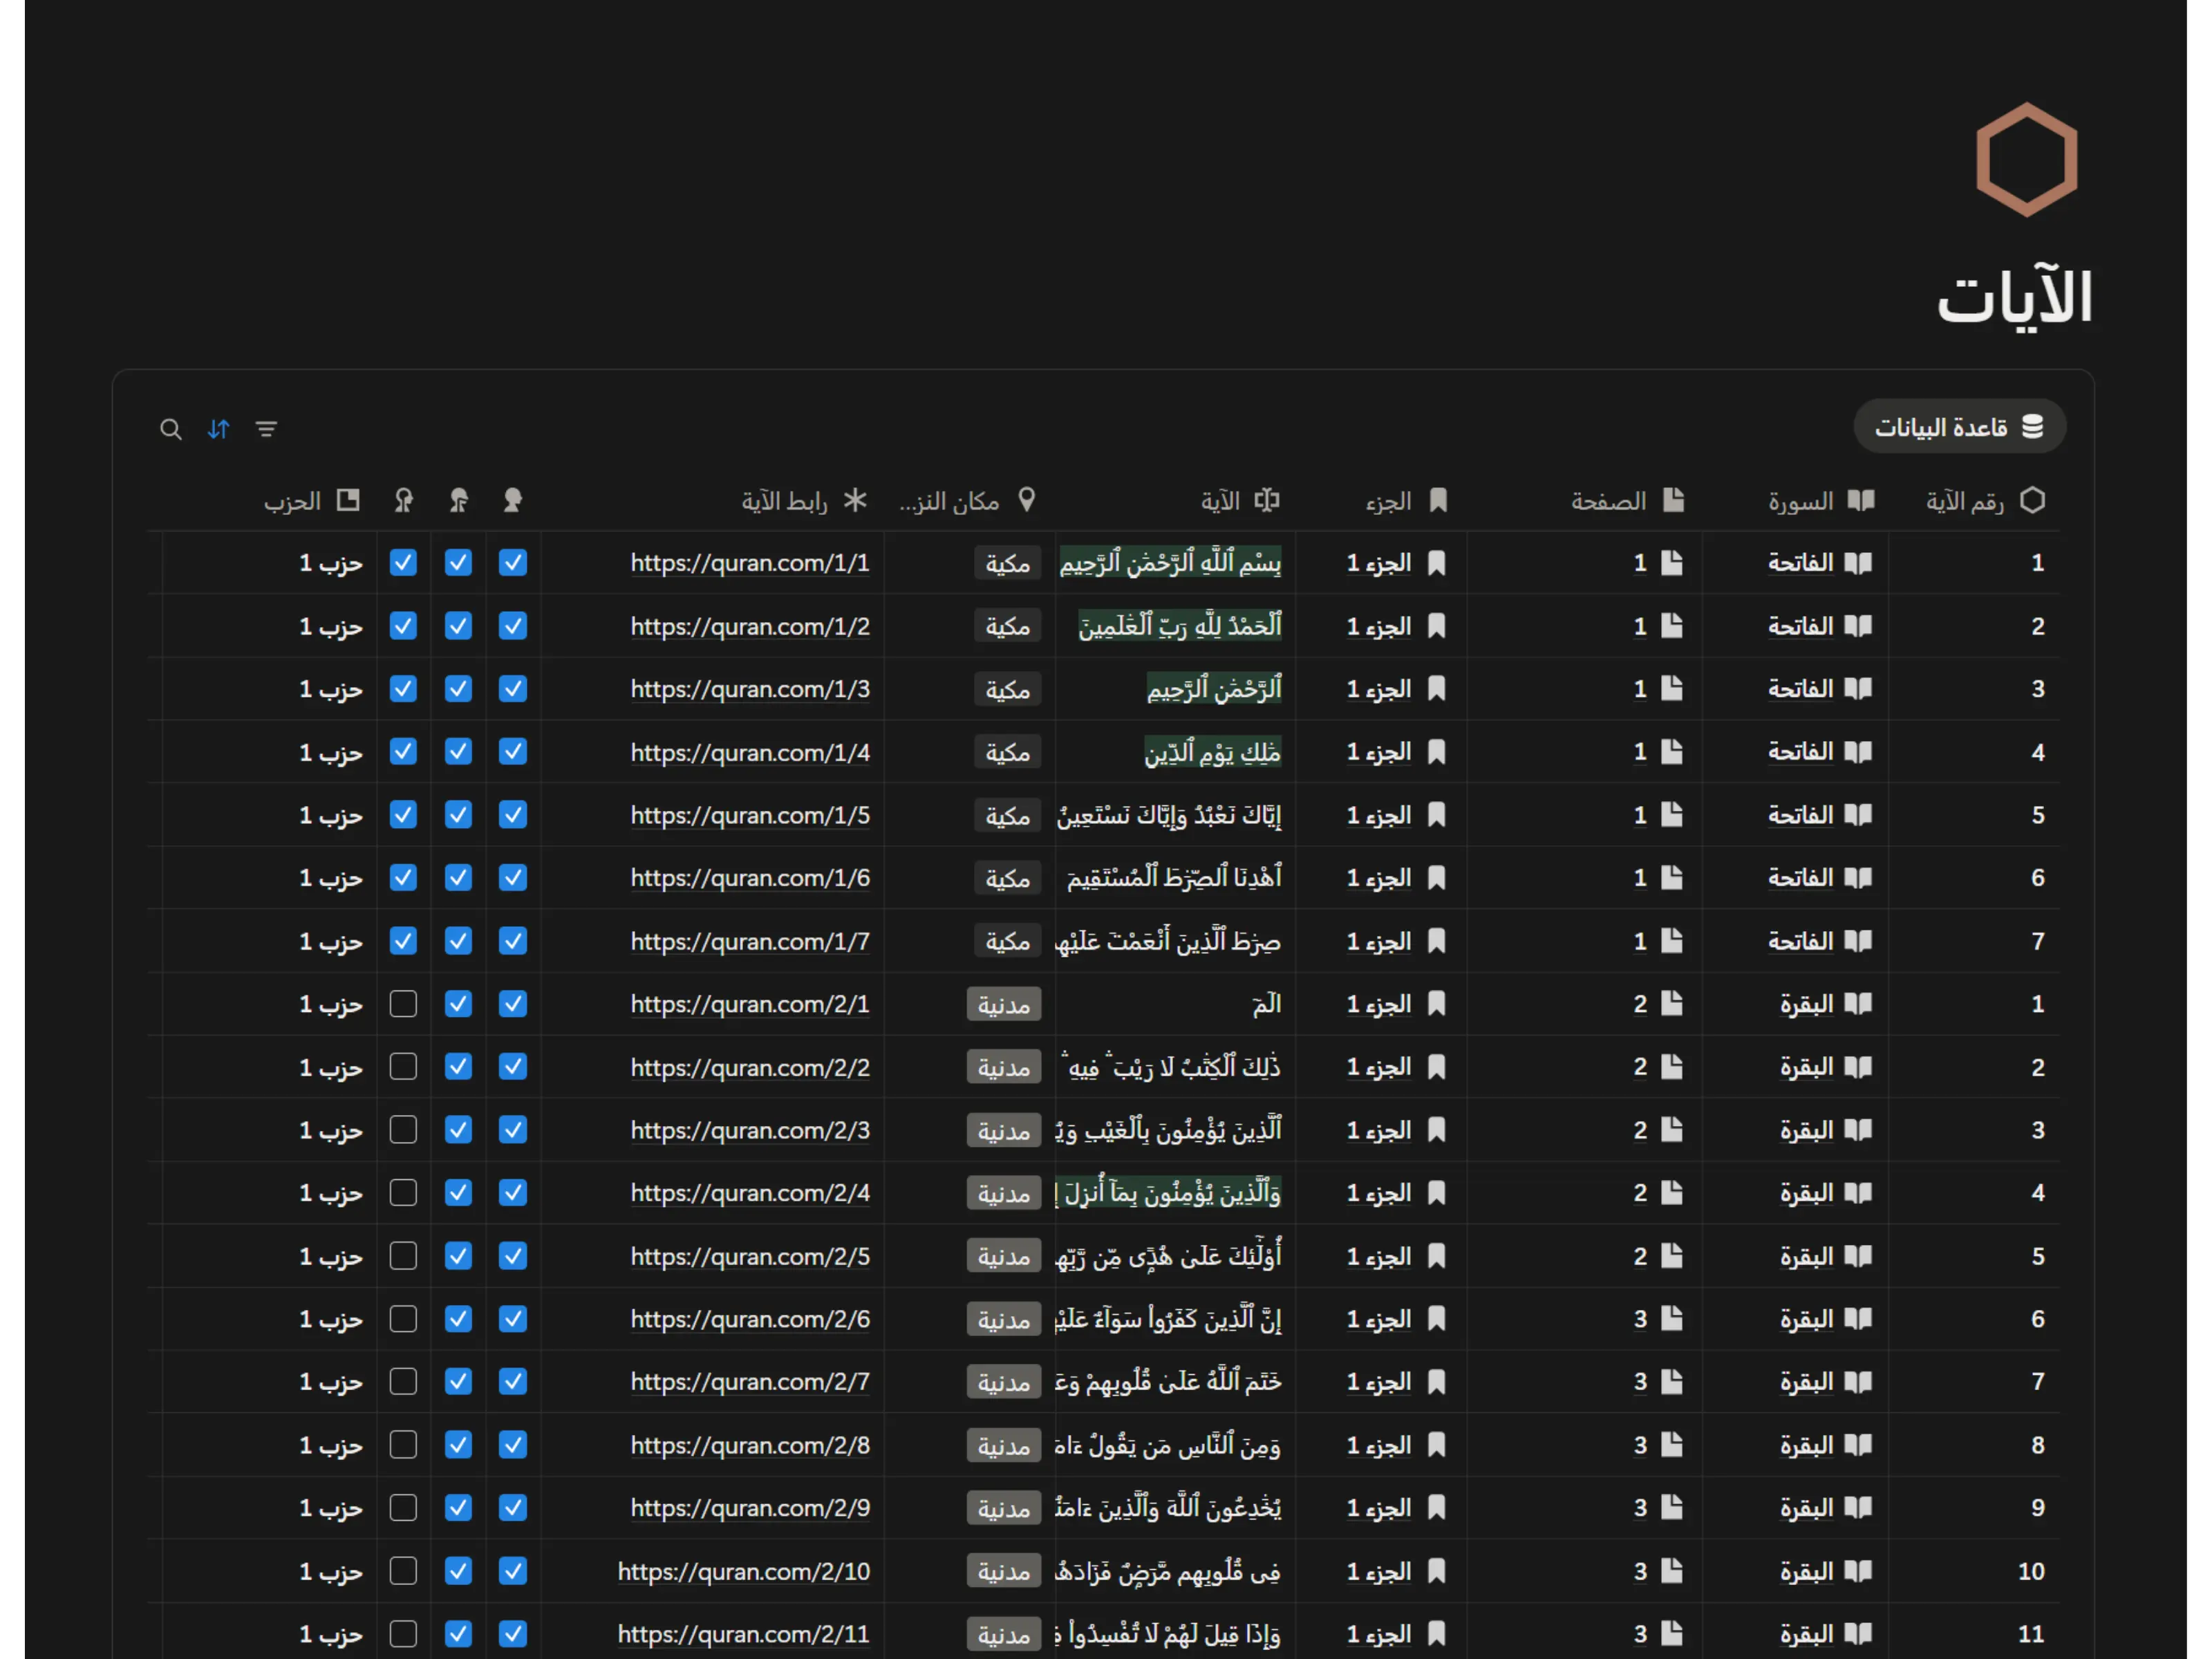Open the الفاتحة relation in verse 7 row

1800,941
